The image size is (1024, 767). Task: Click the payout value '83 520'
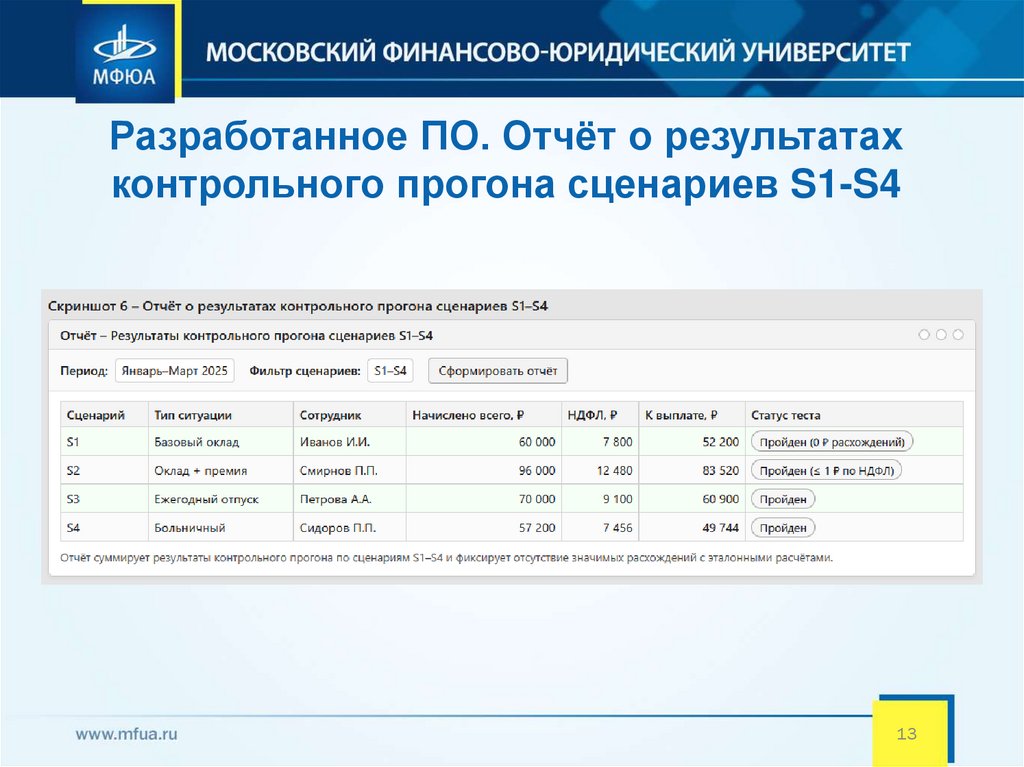pos(721,470)
